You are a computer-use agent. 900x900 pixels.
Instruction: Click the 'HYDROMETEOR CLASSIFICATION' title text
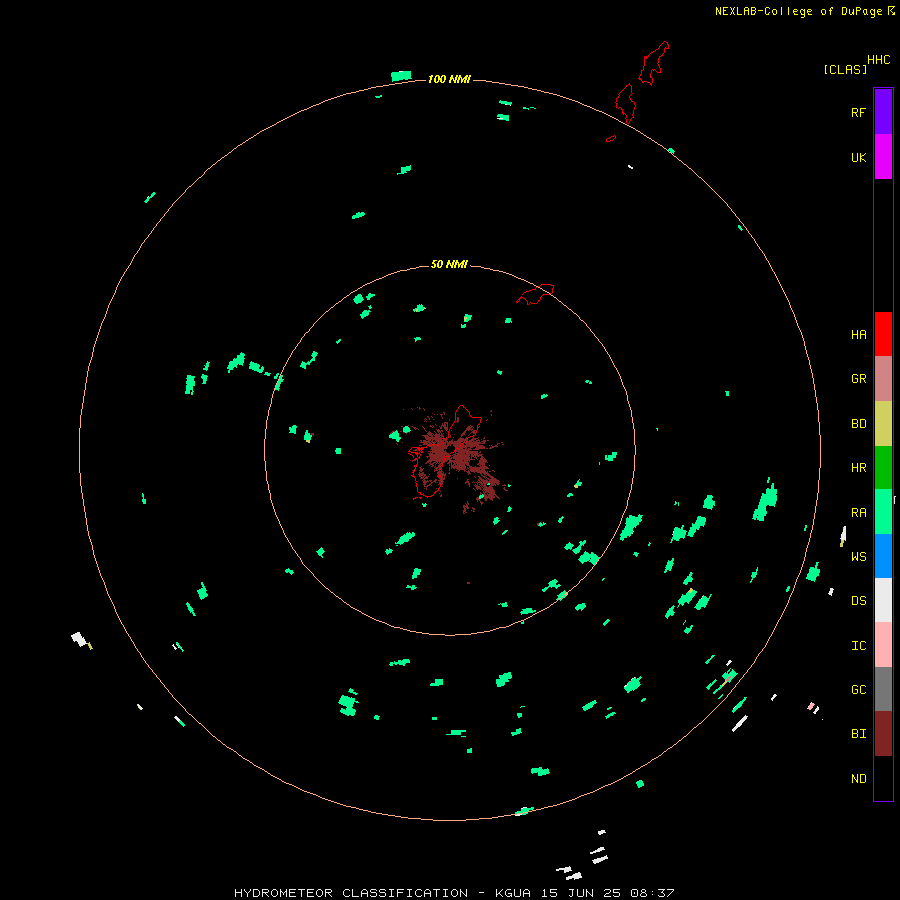[x=351, y=893]
